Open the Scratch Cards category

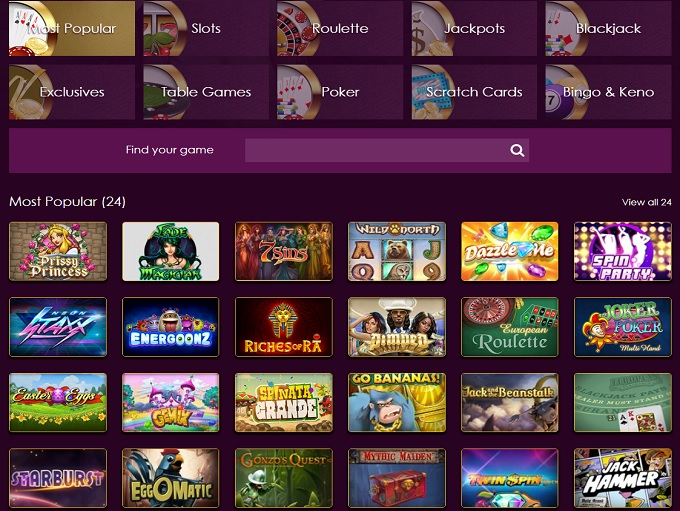[474, 92]
